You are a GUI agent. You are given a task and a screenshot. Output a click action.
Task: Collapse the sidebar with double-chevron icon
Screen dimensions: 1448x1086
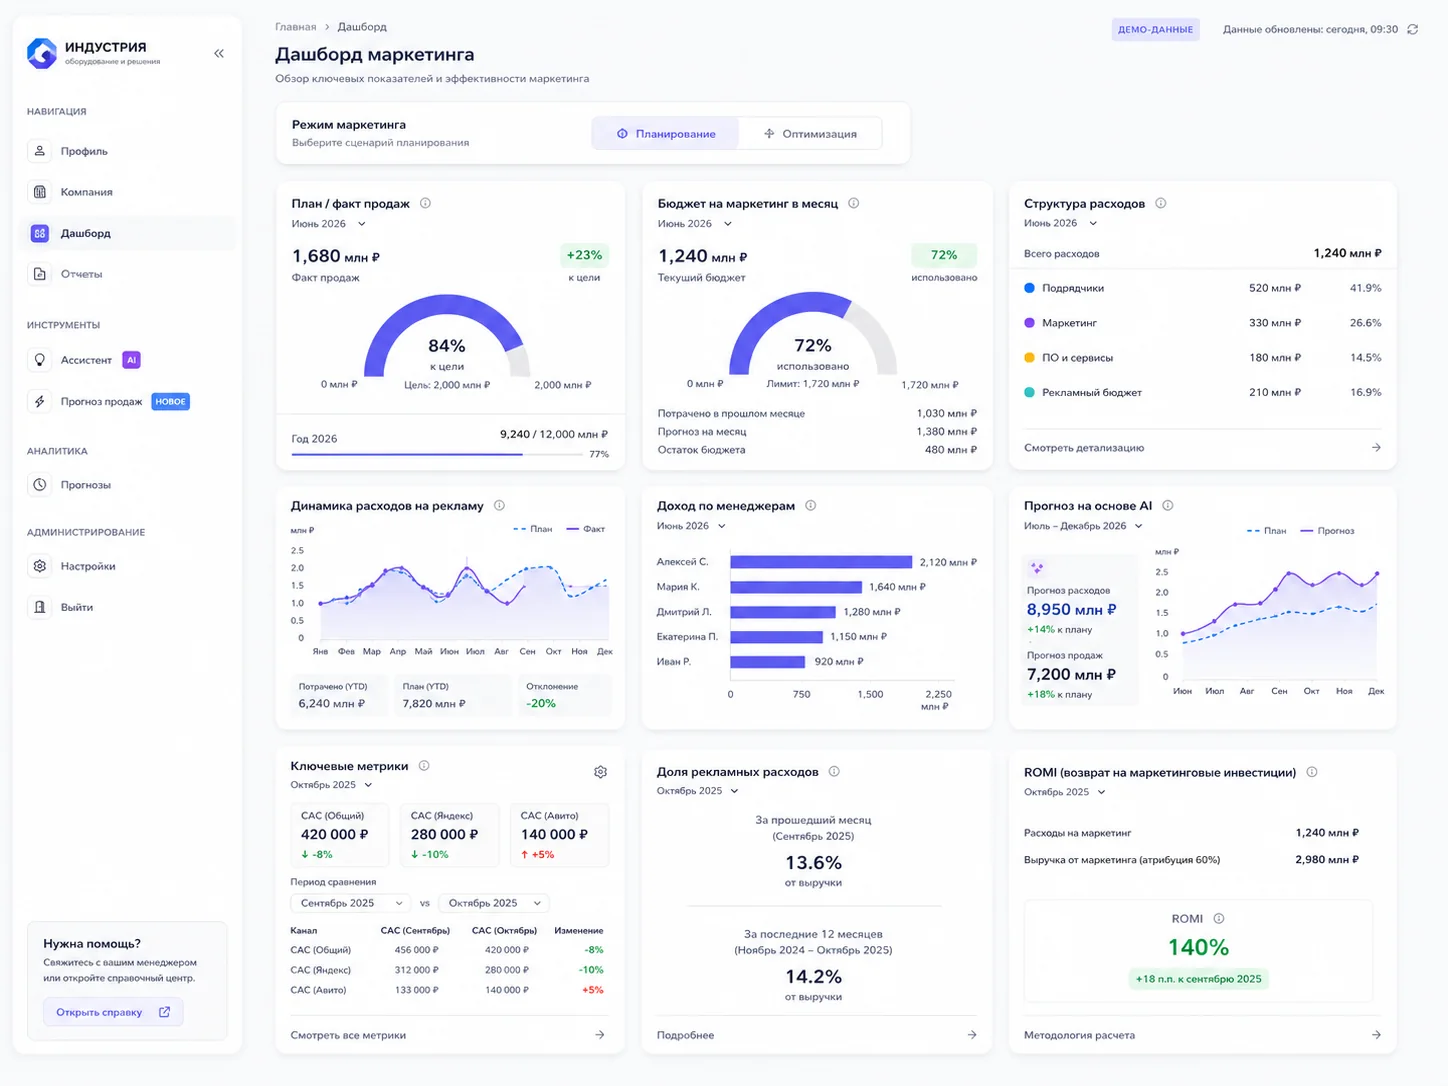219,53
